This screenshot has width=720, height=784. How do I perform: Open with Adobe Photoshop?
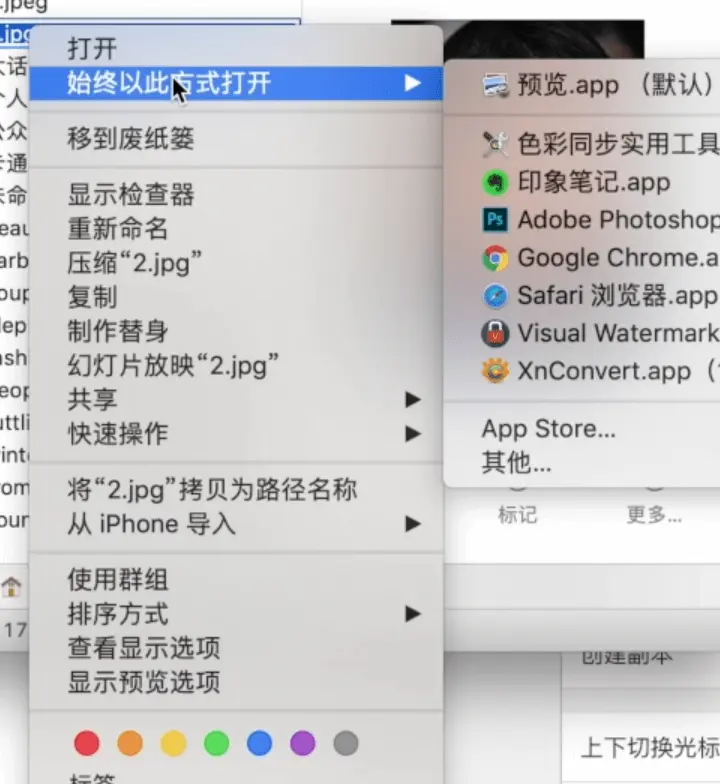(x=582, y=220)
